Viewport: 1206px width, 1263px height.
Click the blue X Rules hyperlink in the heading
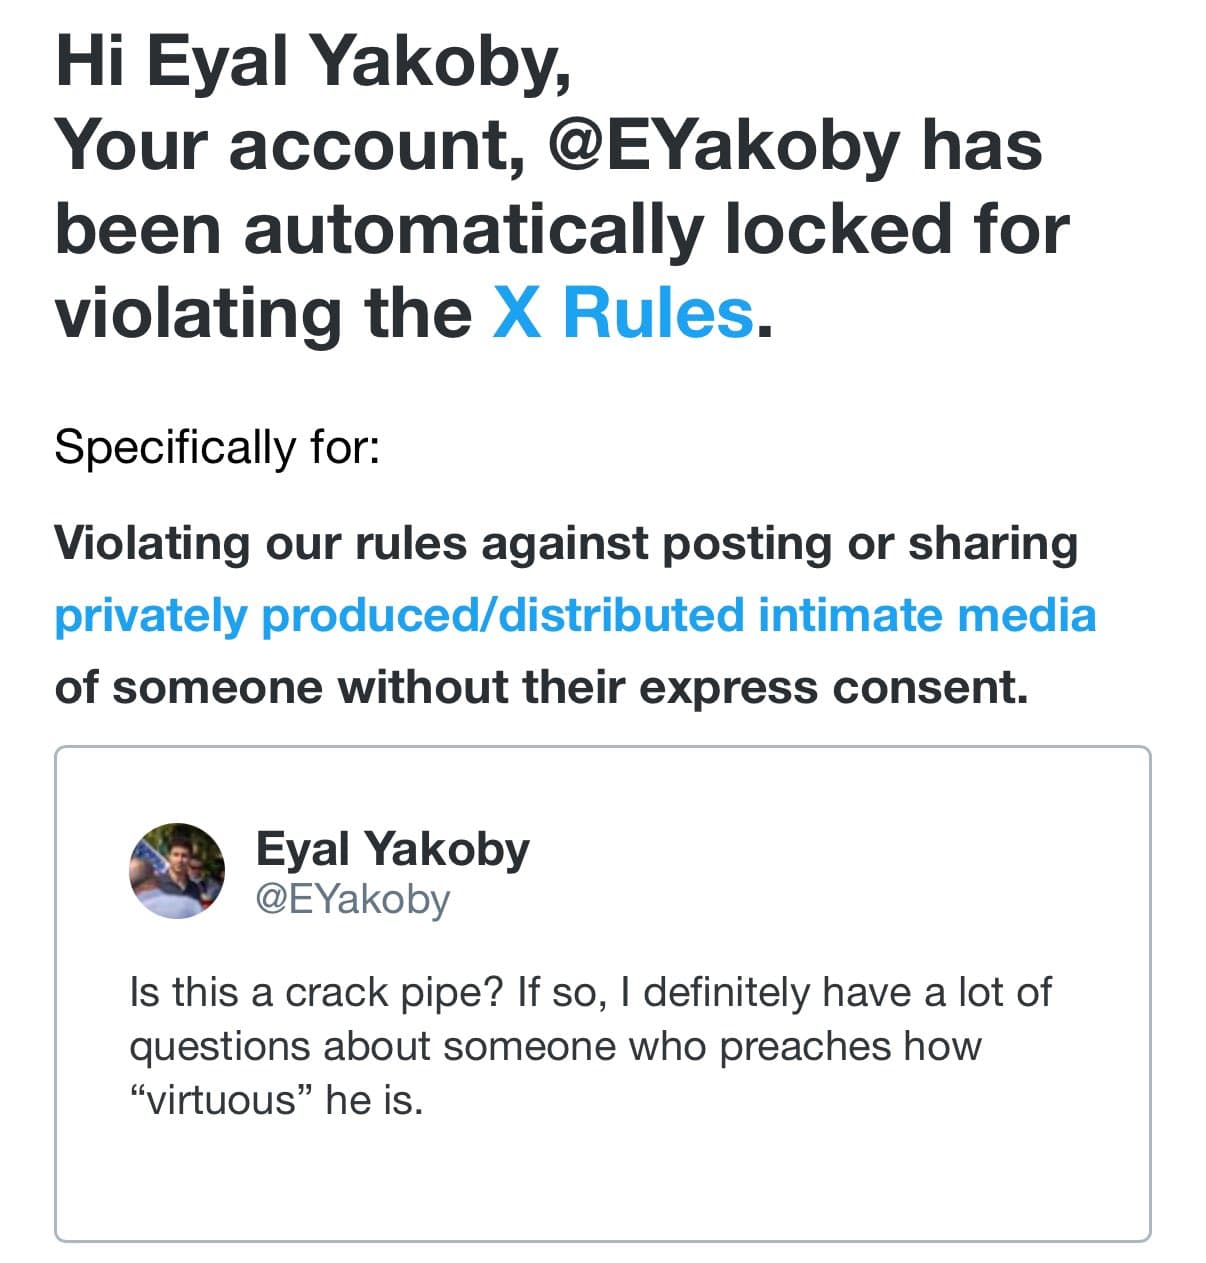pyautogui.click(x=620, y=313)
